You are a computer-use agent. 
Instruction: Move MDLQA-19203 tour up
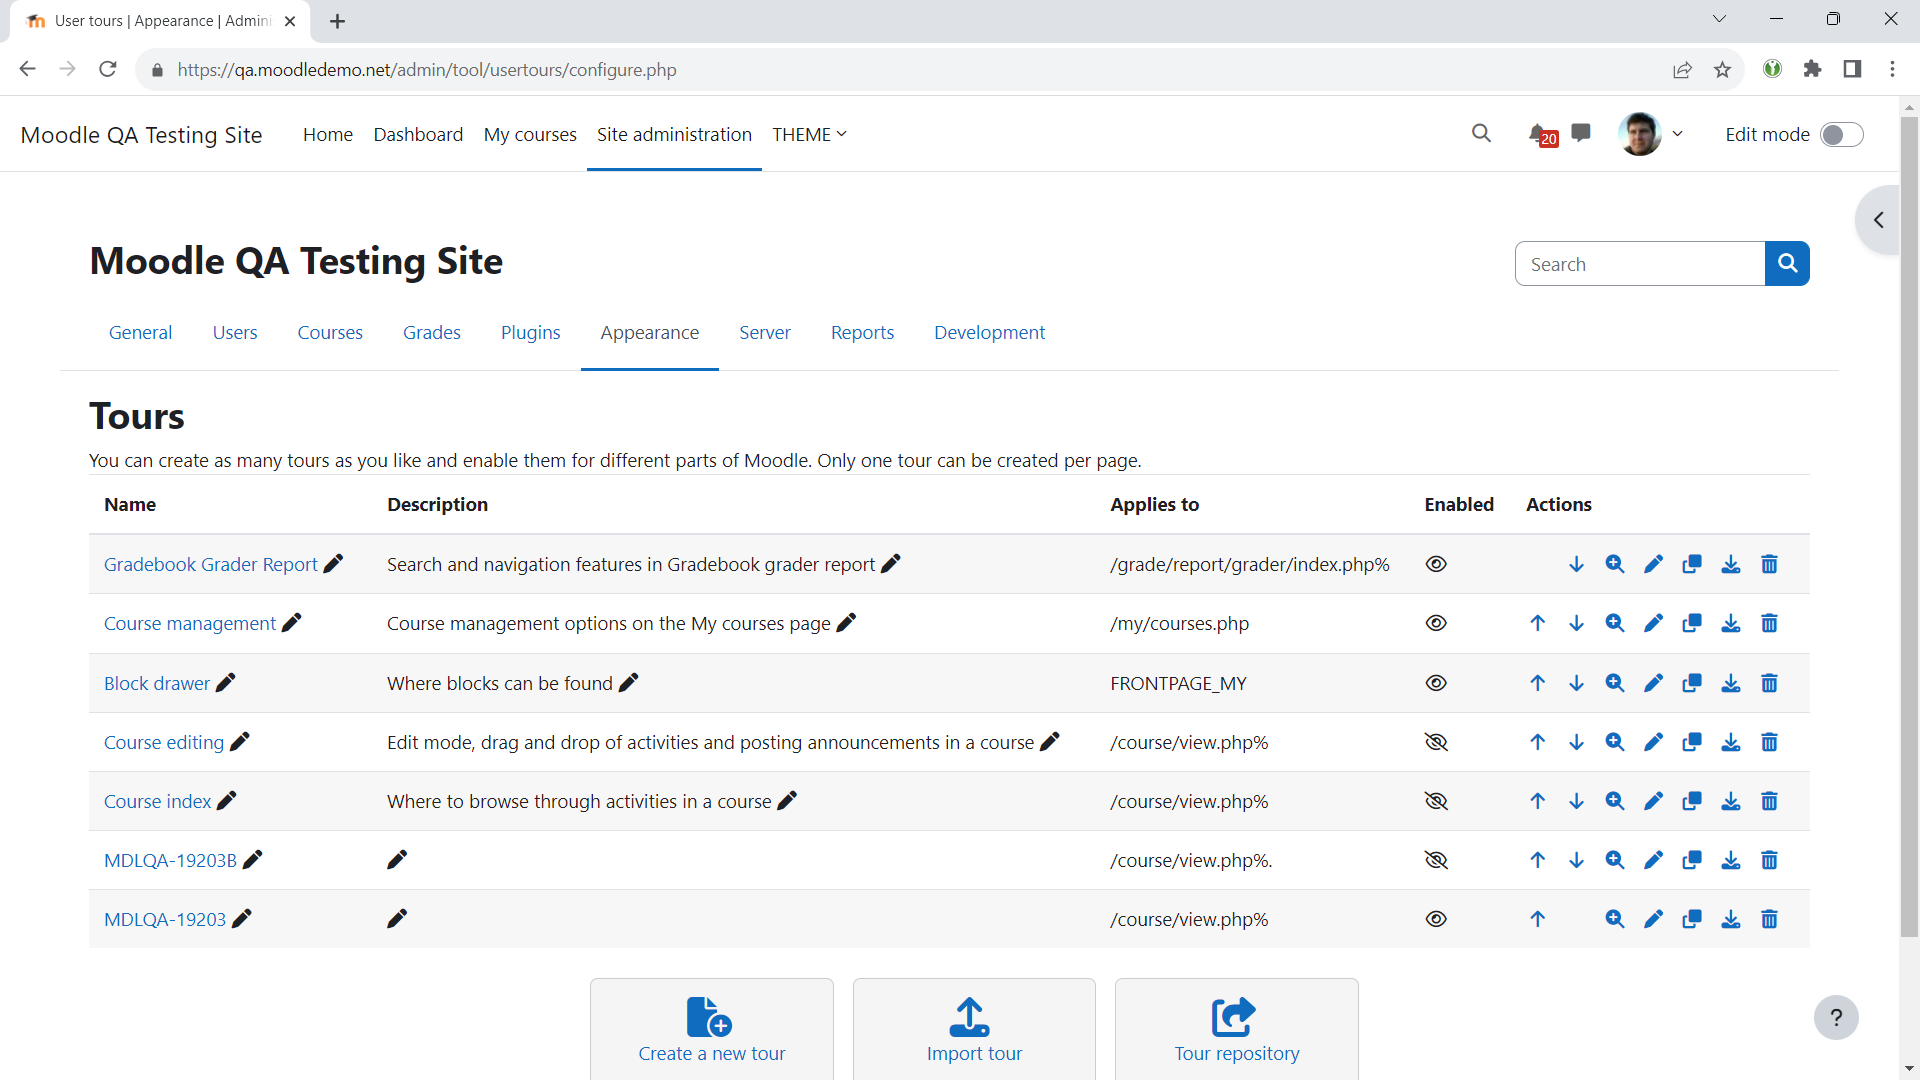1538,919
